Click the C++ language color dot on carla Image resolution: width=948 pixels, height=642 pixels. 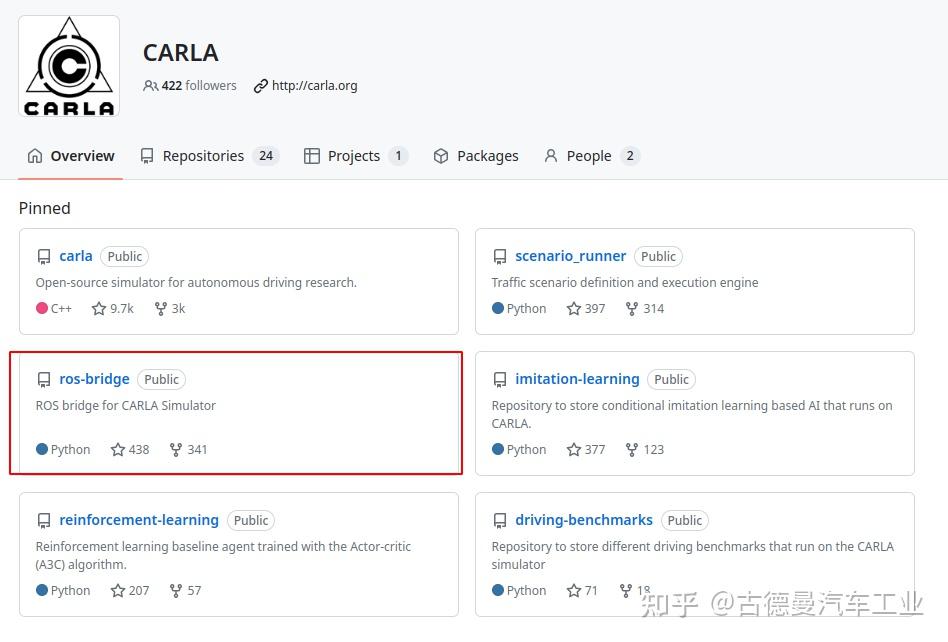pos(40,308)
